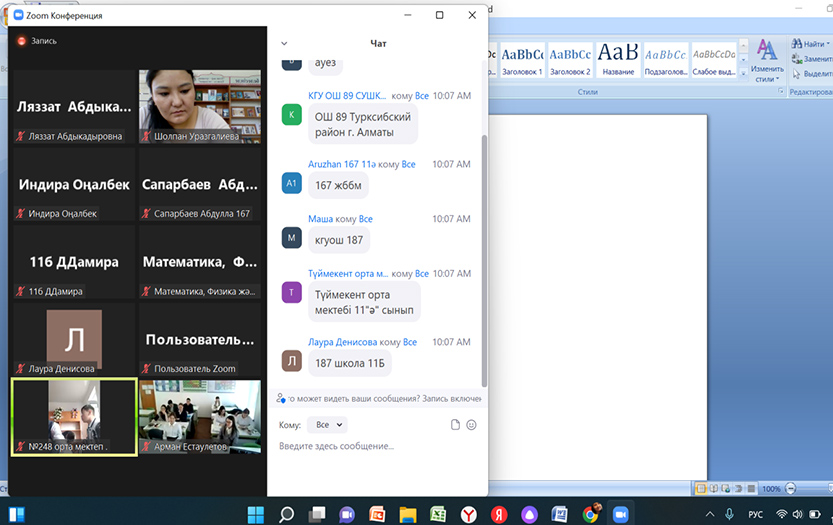833x525 pixels.
Task: Open Yandex Browser from the taskbar
Action: pyautogui.click(x=468, y=514)
